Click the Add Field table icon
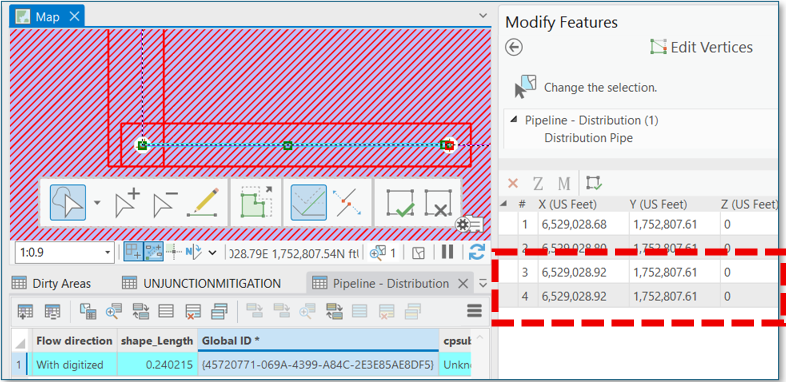The image size is (786, 382). (25, 312)
